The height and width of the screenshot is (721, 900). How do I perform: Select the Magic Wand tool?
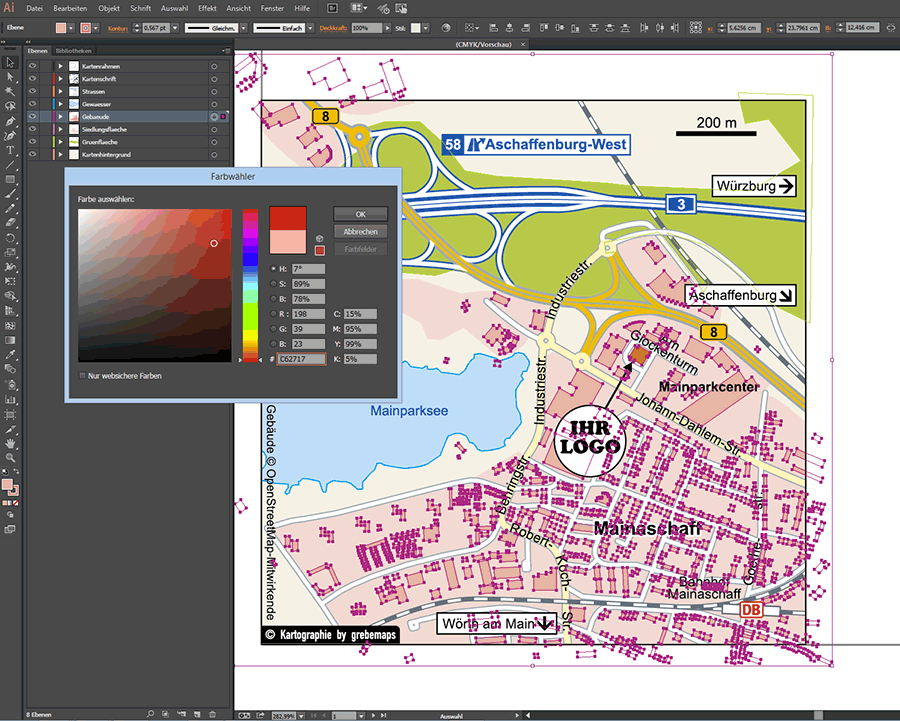pos(10,91)
